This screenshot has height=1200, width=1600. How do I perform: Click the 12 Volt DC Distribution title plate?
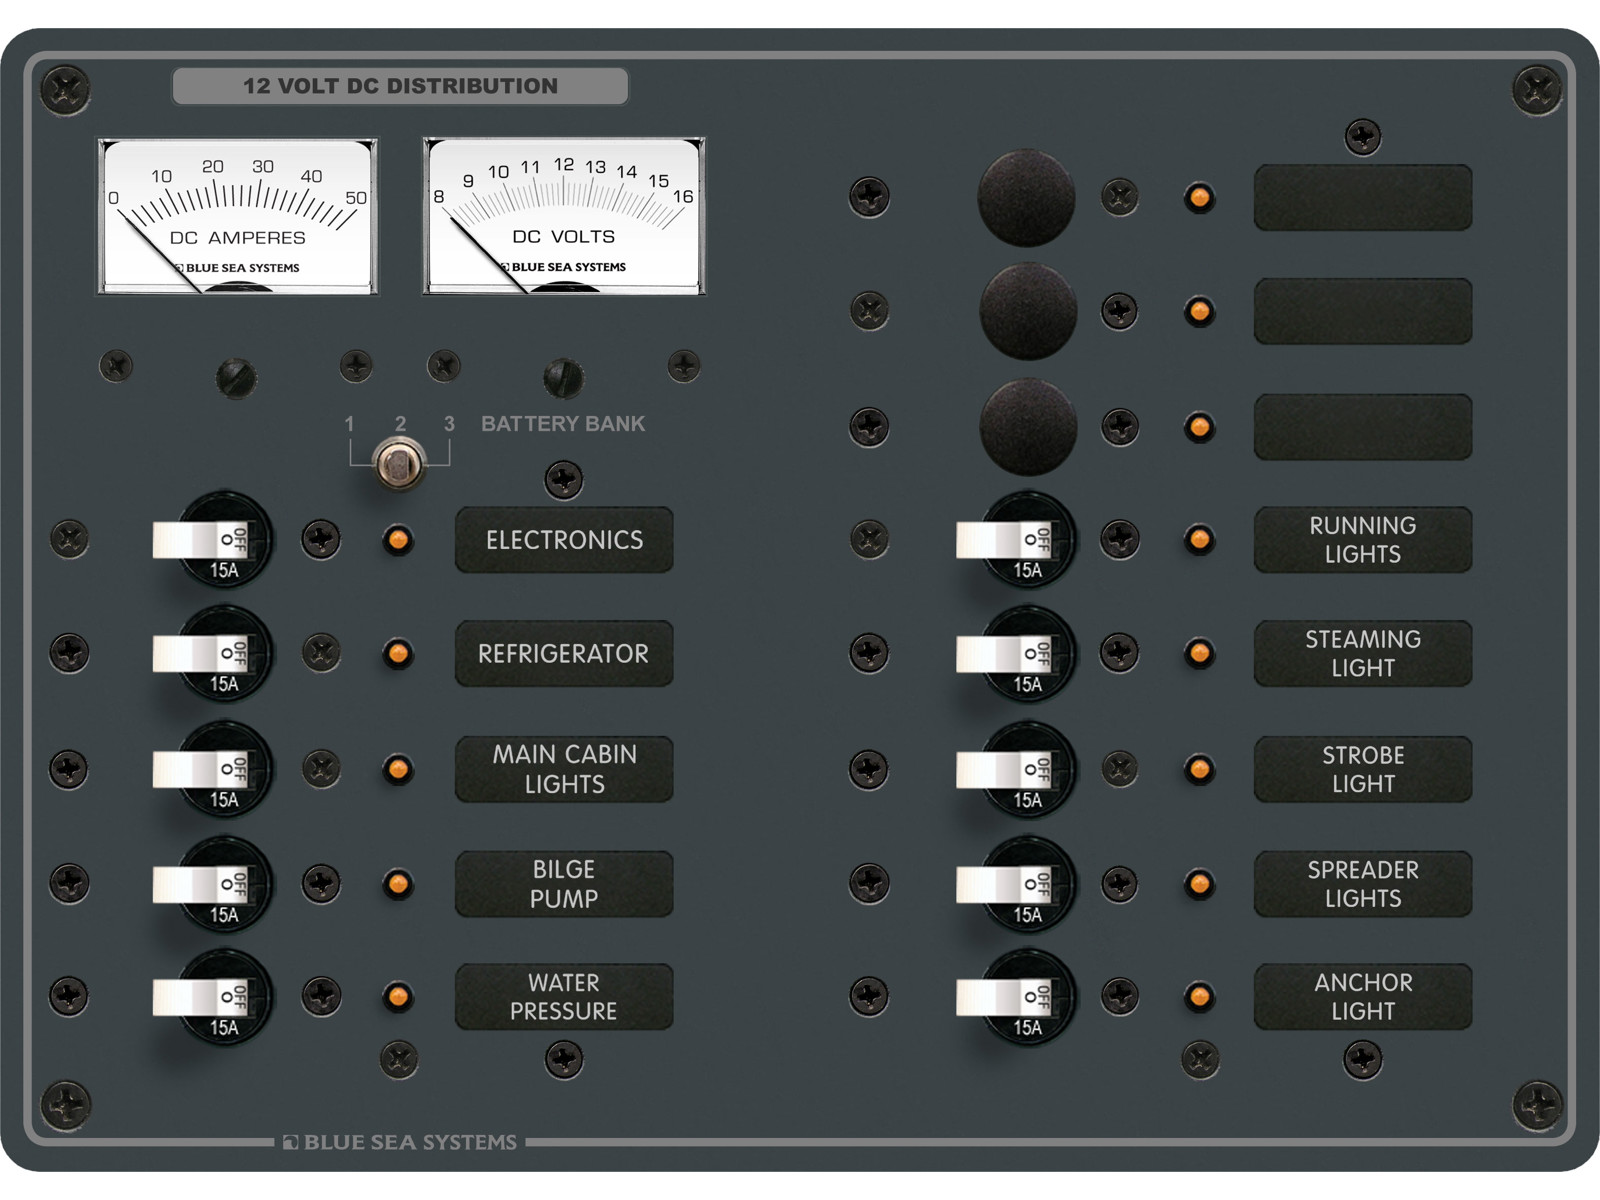point(400,86)
